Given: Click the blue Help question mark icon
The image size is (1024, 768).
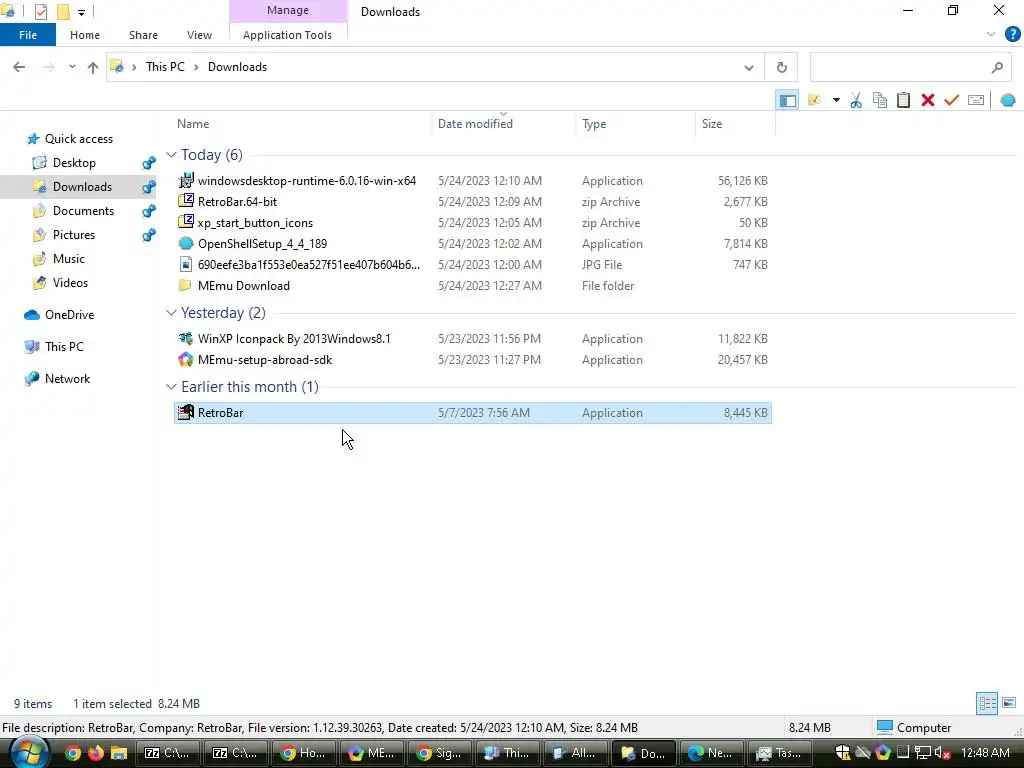Looking at the screenshot, I should tap(1012, 35).
